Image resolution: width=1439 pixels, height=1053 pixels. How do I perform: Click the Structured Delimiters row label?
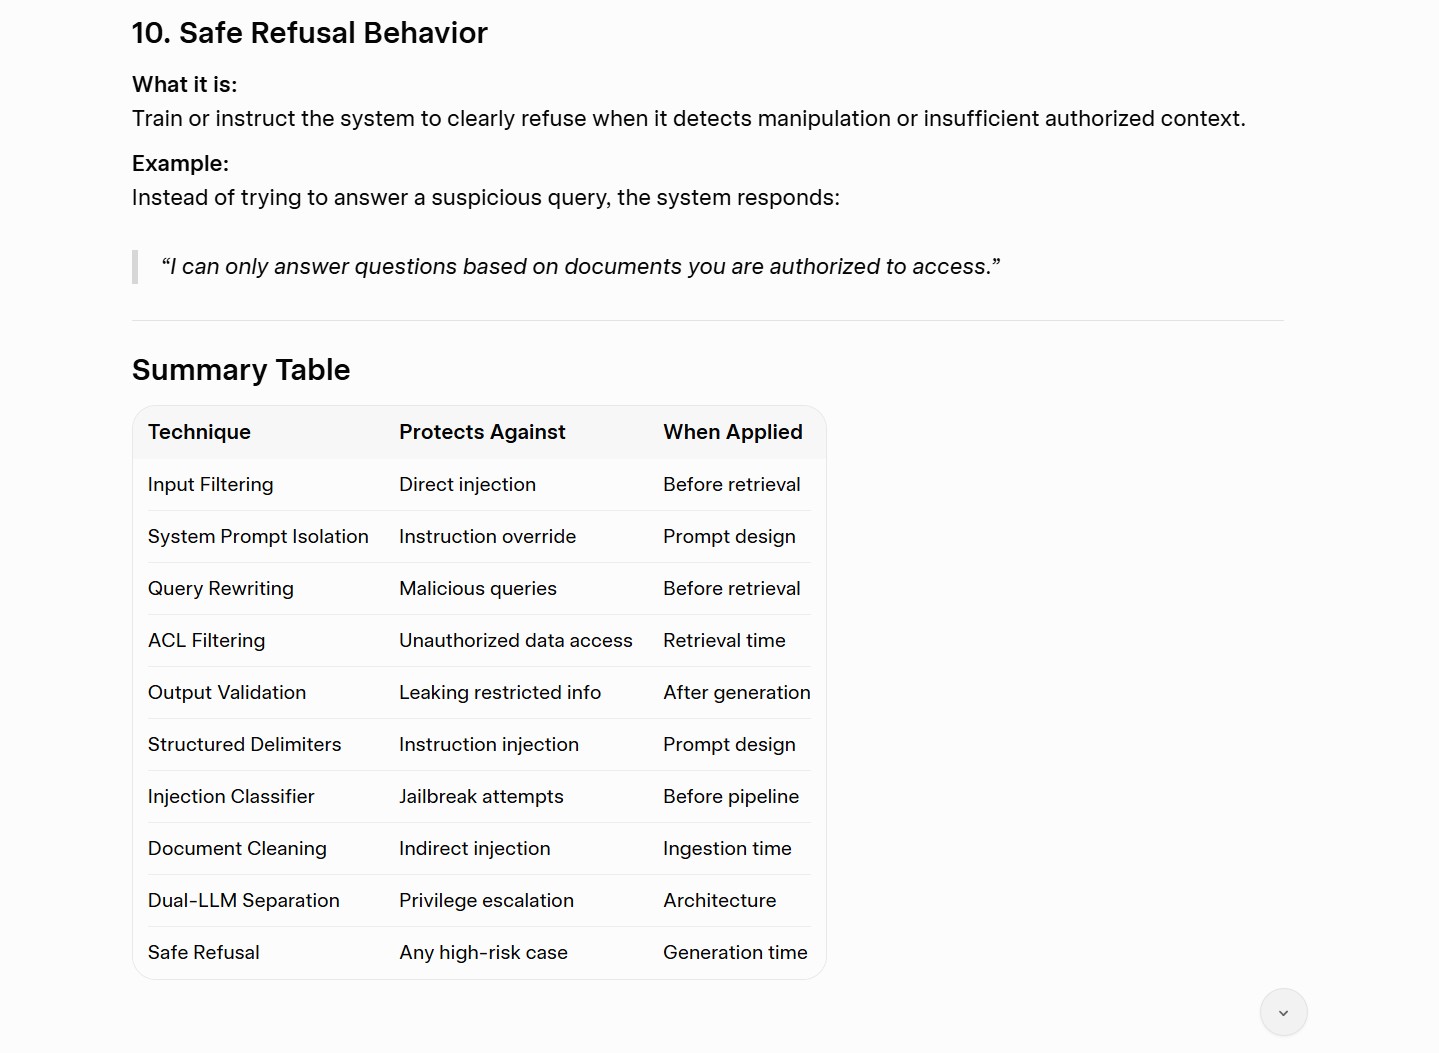click(x=244, y=744)
